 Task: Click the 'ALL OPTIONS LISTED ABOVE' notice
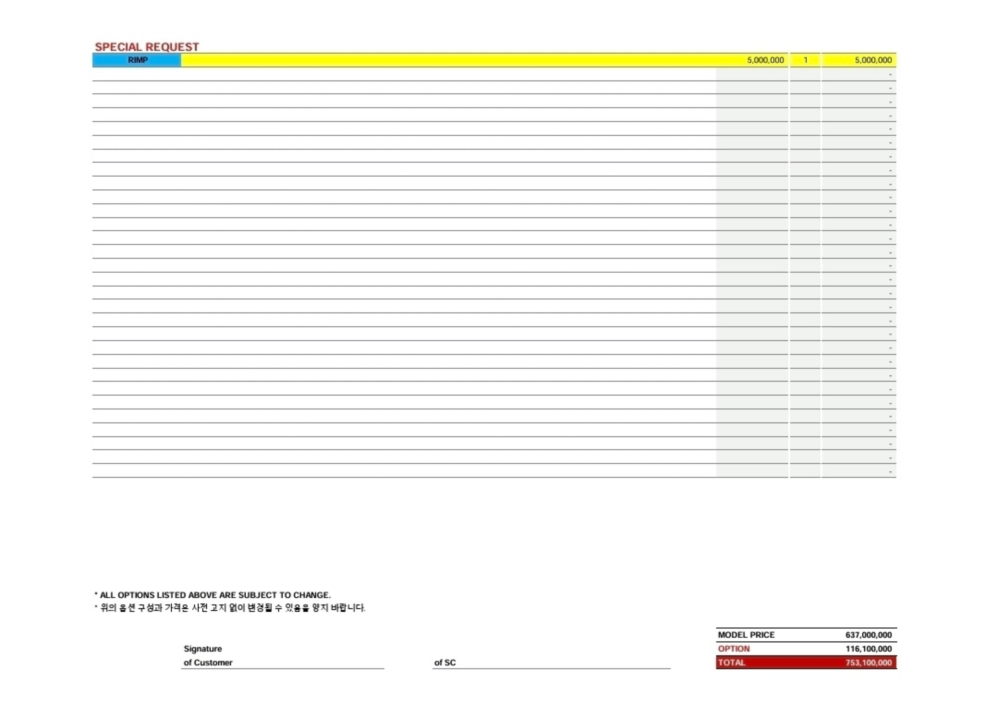point(212,595)
